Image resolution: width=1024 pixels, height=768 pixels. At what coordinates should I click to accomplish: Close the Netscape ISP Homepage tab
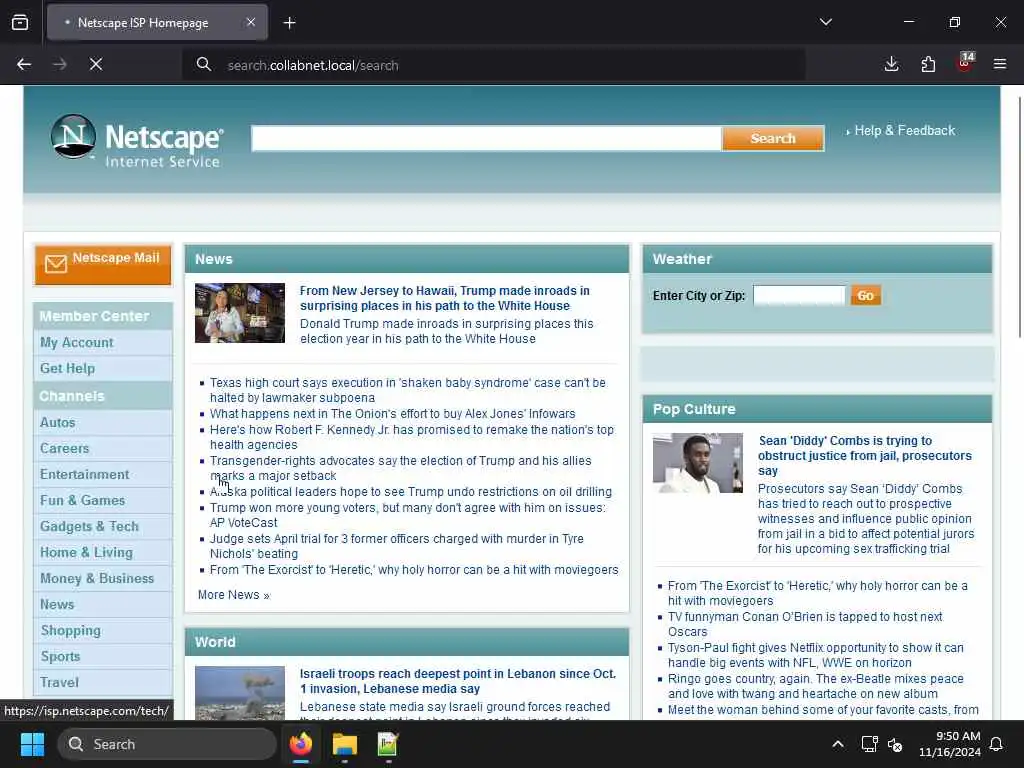pos(251,22)
